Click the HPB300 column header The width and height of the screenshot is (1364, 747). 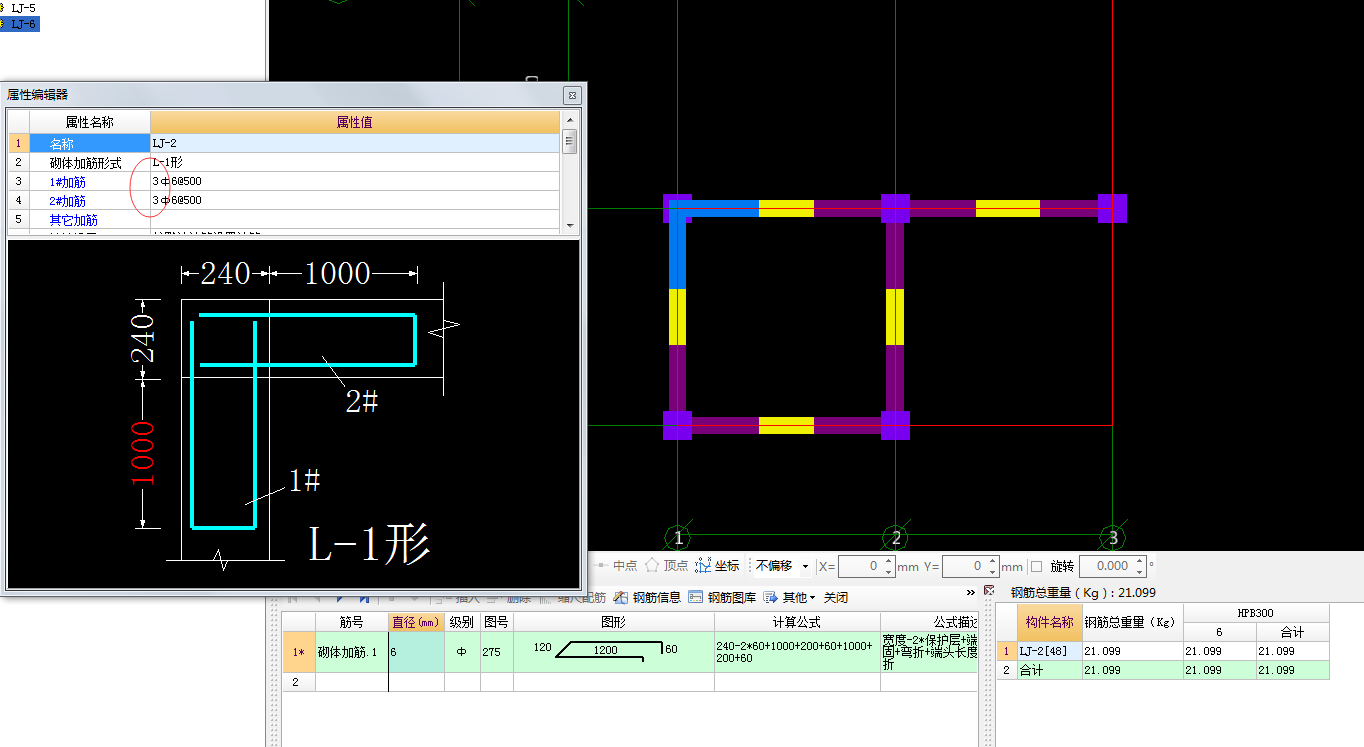[1256, 613]
